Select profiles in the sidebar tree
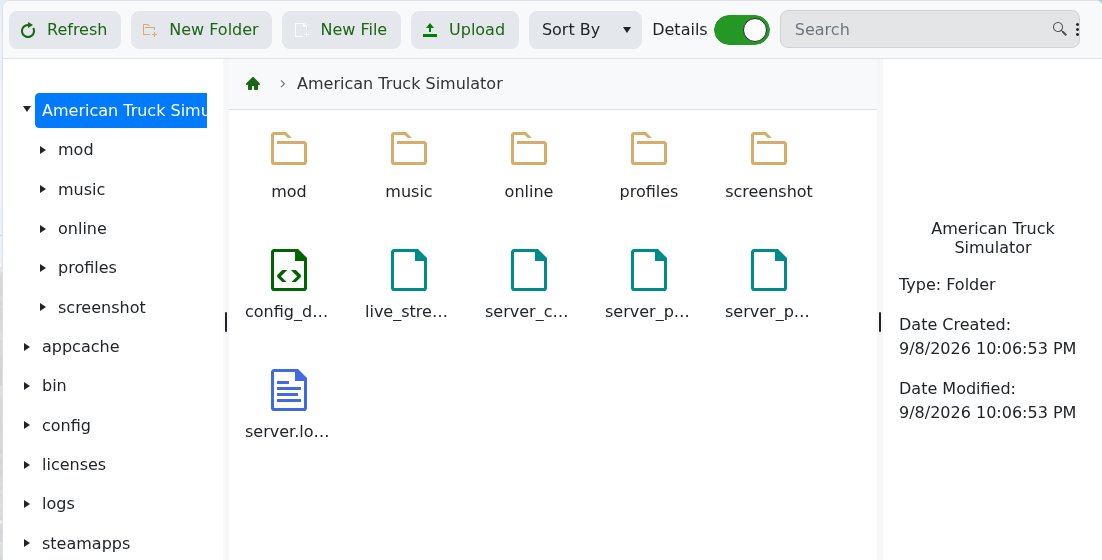This screenshot has height=560, width=1102. 87,268
